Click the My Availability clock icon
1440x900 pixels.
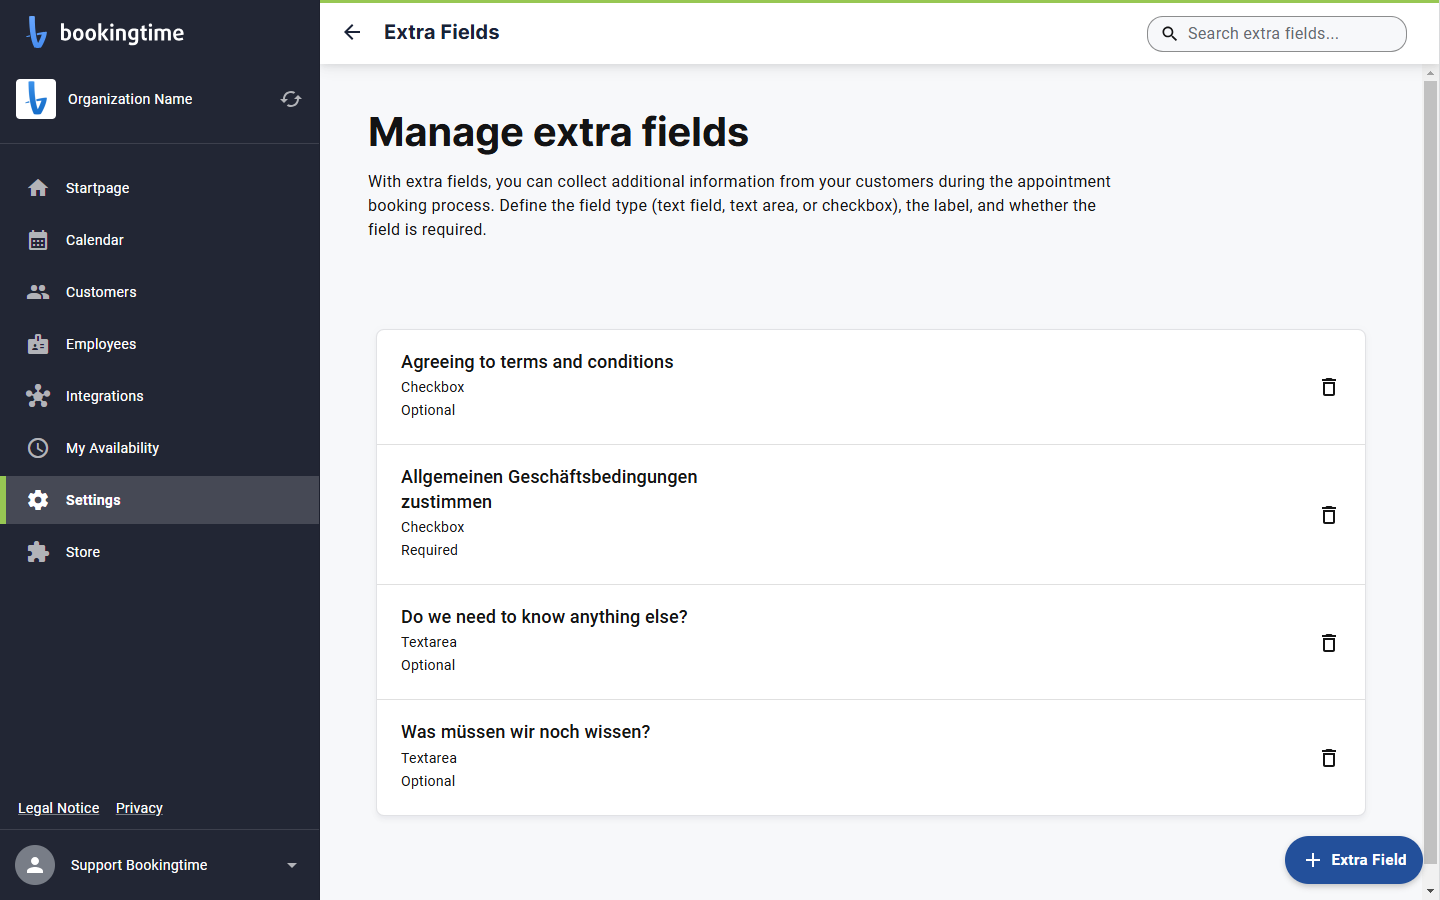[38, 448]
